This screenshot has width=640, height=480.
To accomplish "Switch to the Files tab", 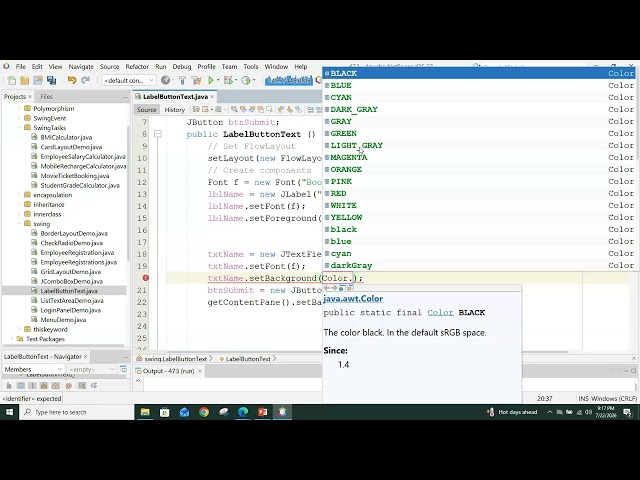I will click(x=46, y=97).
